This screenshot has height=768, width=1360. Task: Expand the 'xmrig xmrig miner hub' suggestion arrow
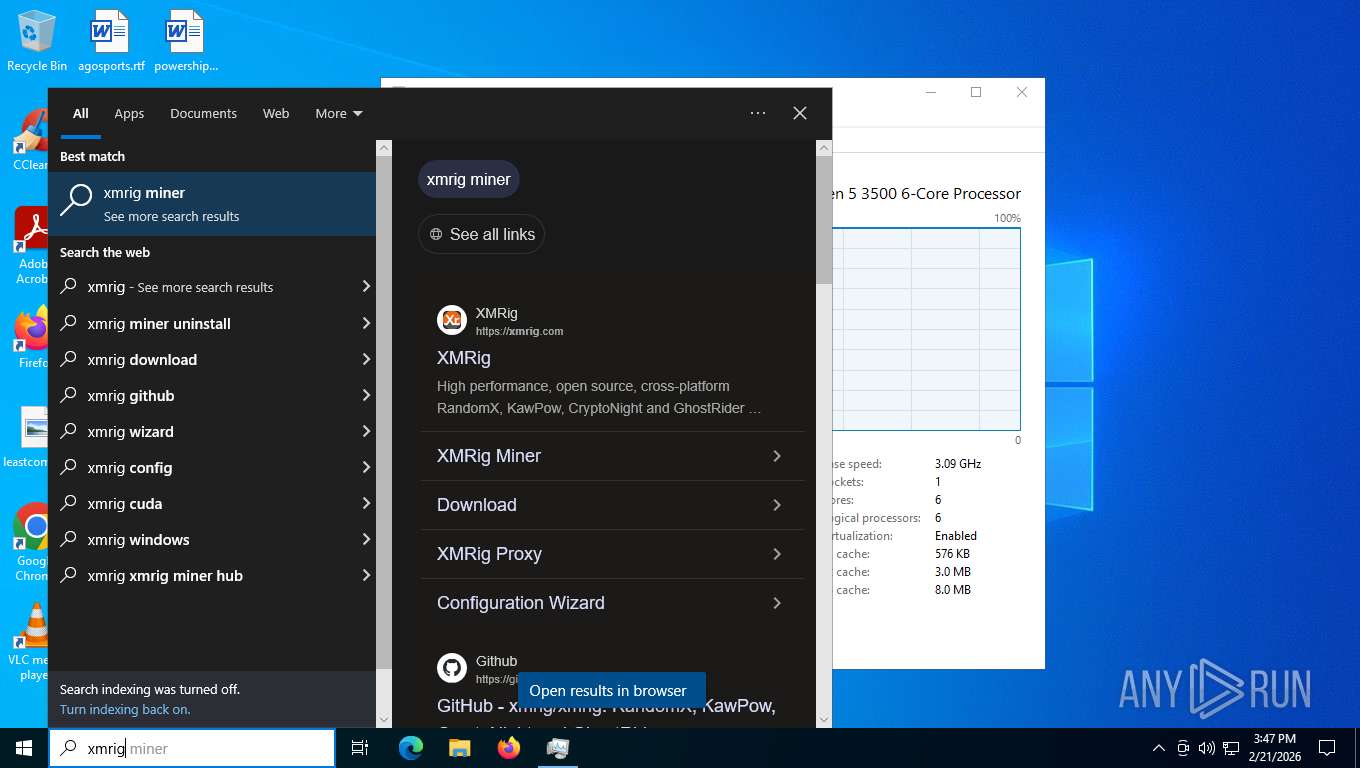tap(366, 575)
